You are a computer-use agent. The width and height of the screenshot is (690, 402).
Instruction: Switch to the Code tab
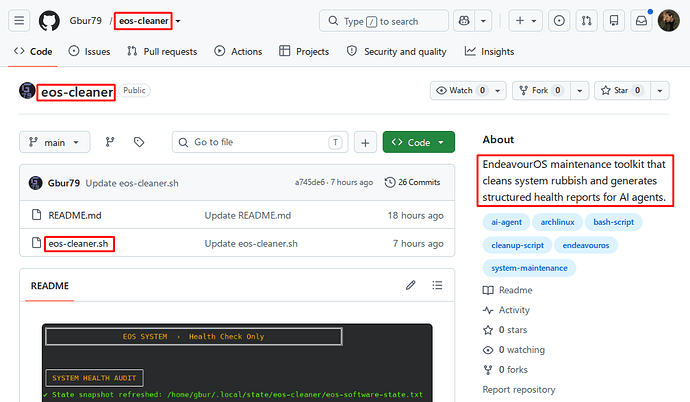pyautogui.click(x=33, y=51)
